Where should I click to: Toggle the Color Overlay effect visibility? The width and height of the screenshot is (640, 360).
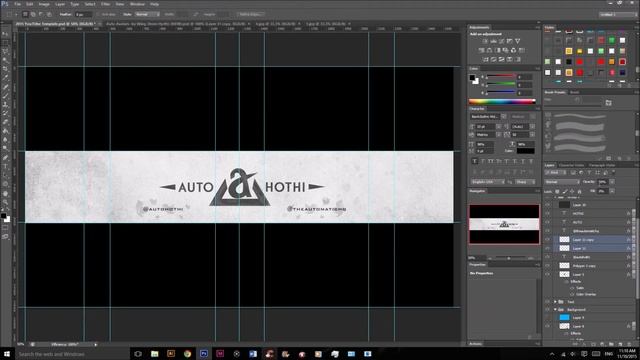click(x=572, y=294)
